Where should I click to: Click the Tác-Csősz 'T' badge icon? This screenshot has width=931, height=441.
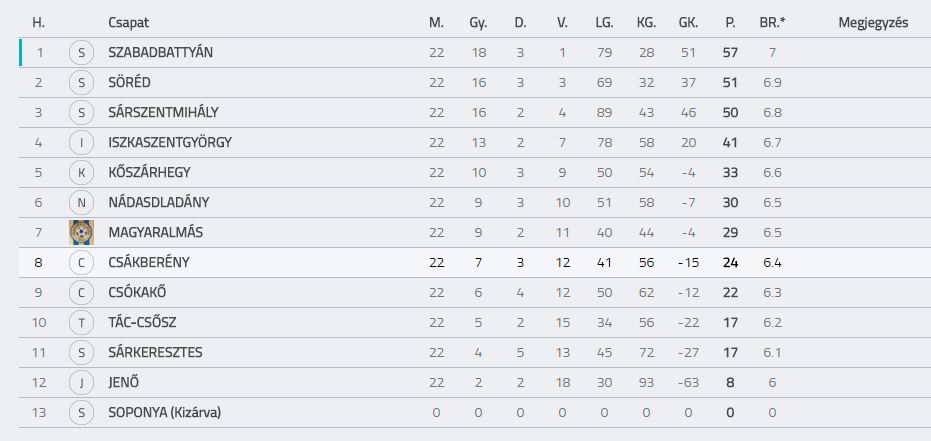click(81, 322)
